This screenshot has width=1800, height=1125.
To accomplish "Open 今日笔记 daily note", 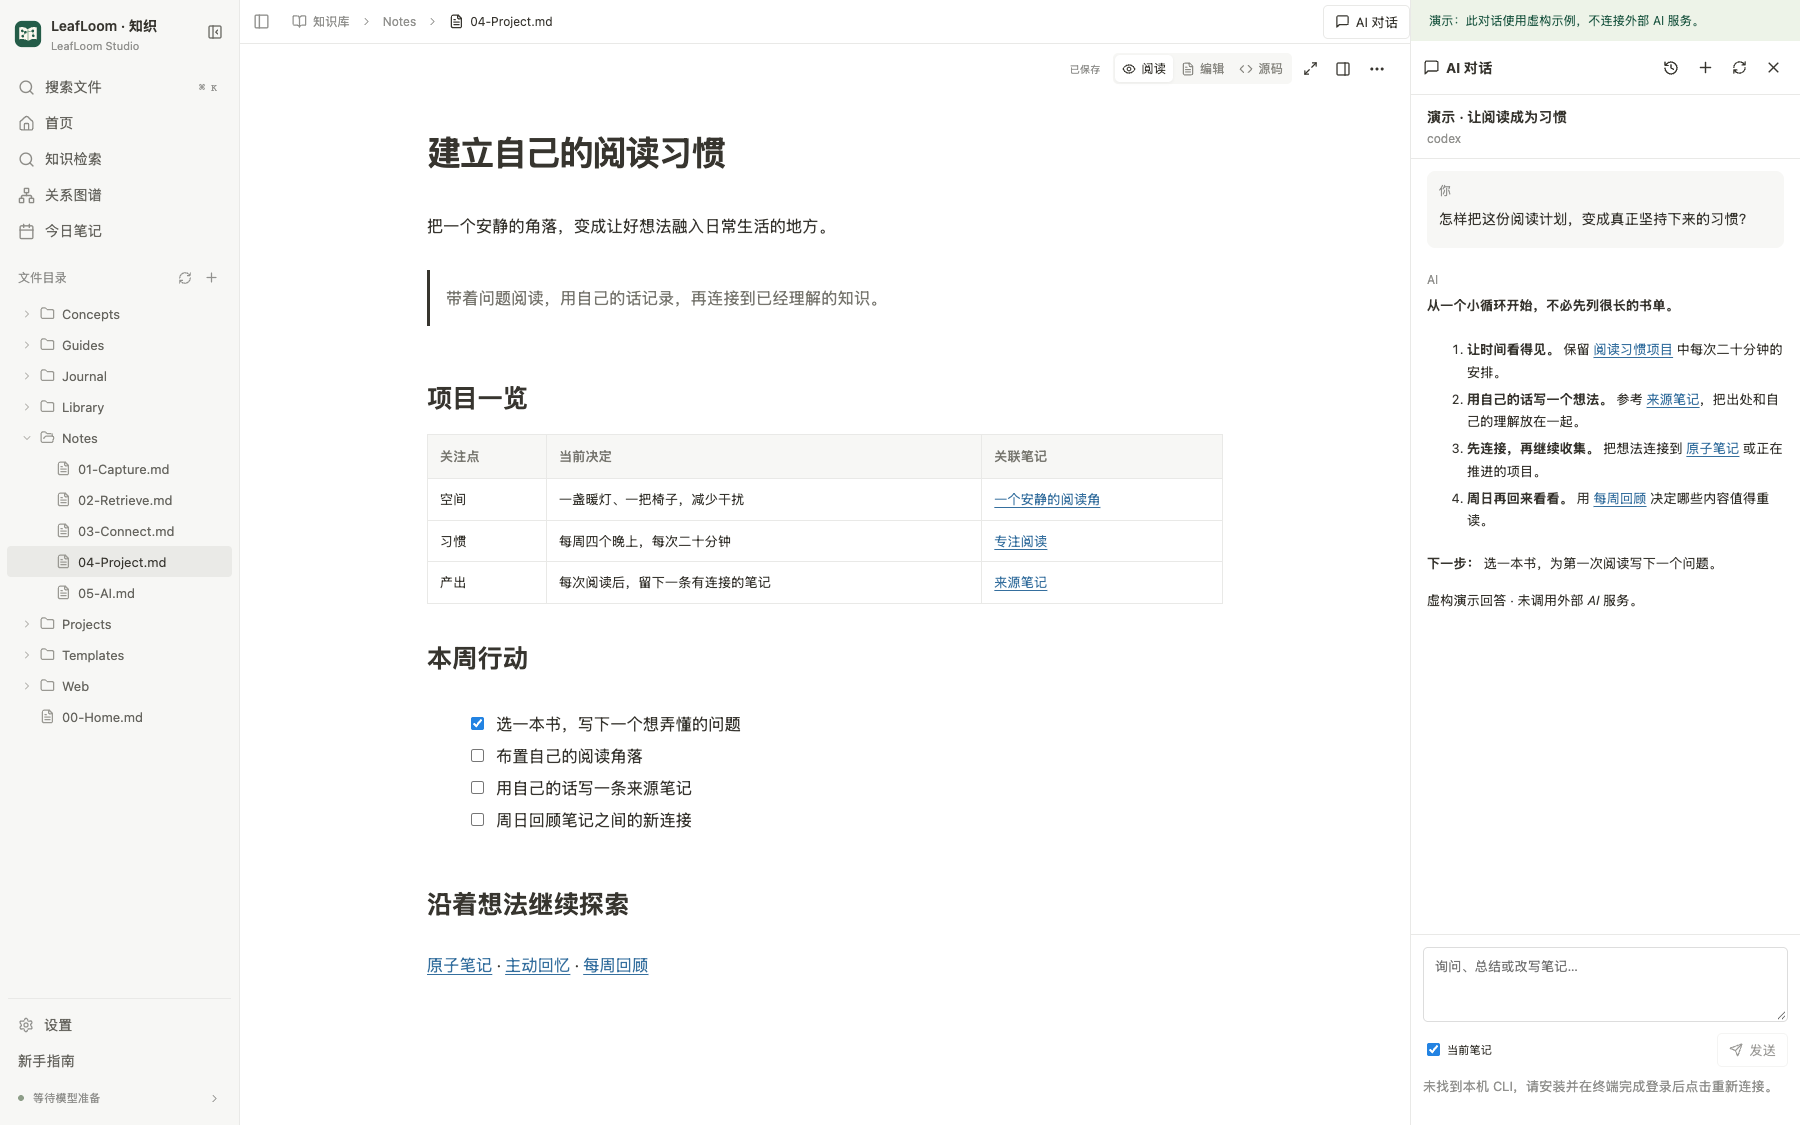I will click(119, 231).
